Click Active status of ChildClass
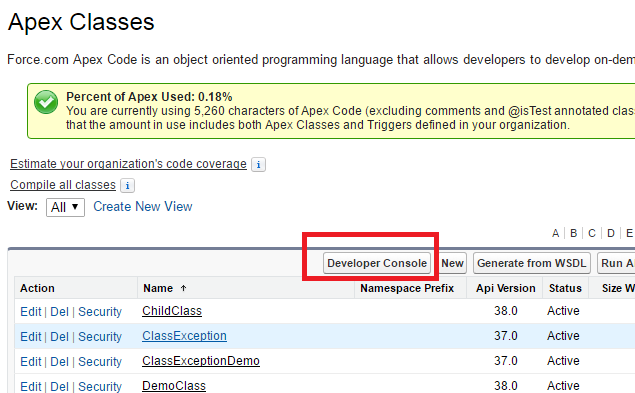 coord(563,311)
